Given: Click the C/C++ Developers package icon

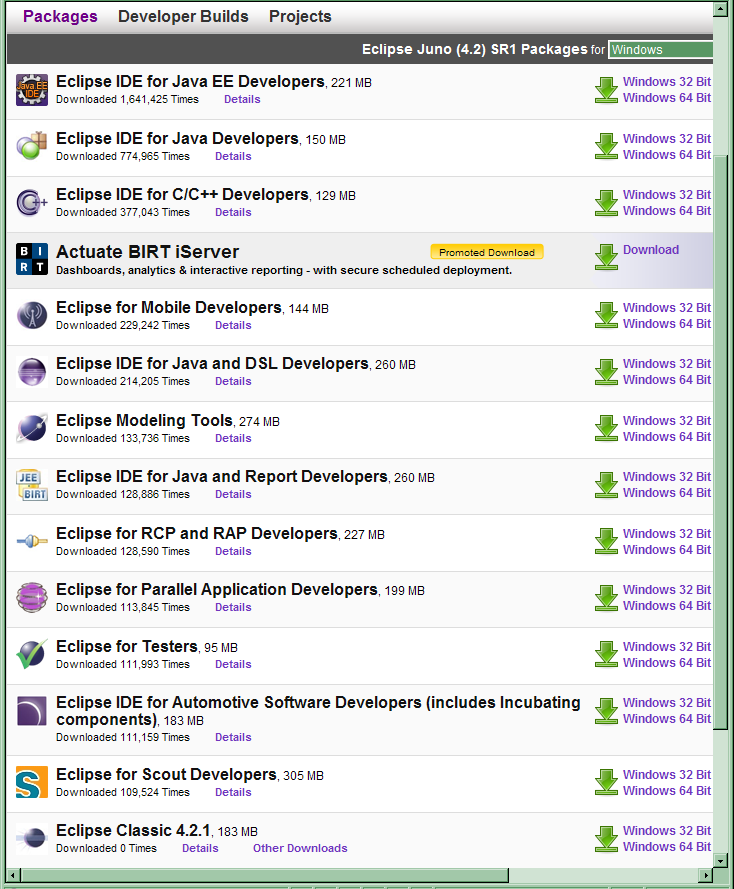Looking at the screenshot, I should (x=31, y=202).
